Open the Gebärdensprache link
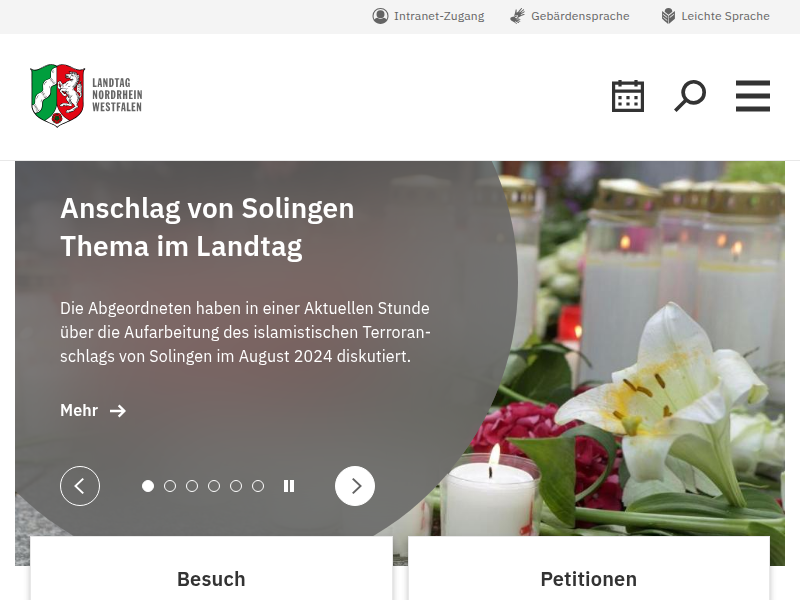The height and width of the screenshot is (600, 800). click(580, 16)
